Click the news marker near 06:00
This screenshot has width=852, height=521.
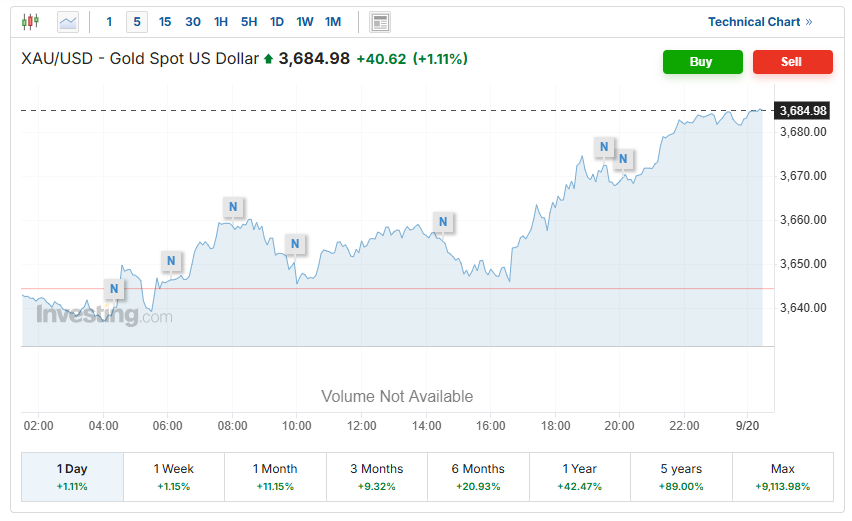click(172, 262)
